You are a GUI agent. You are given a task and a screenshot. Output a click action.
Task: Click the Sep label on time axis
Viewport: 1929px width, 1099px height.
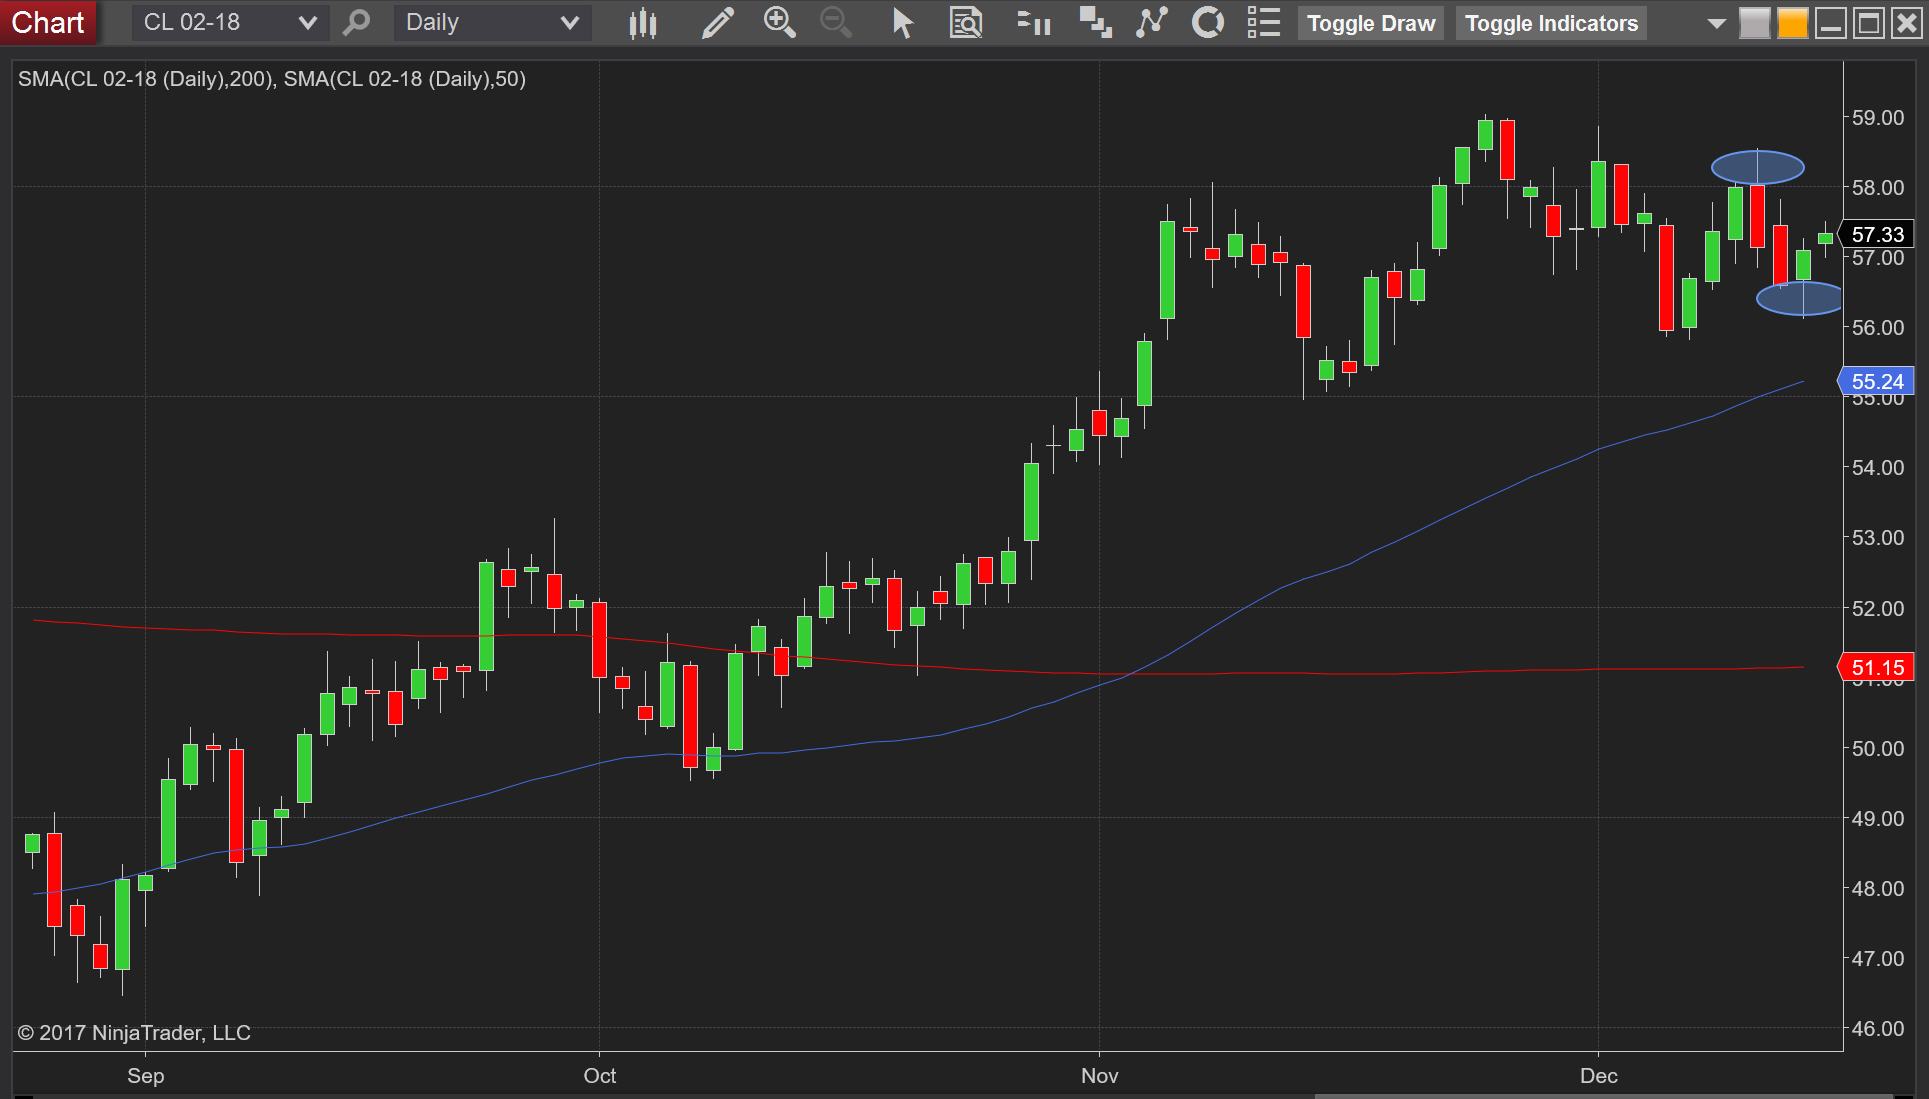click(x=145, y=1076)
